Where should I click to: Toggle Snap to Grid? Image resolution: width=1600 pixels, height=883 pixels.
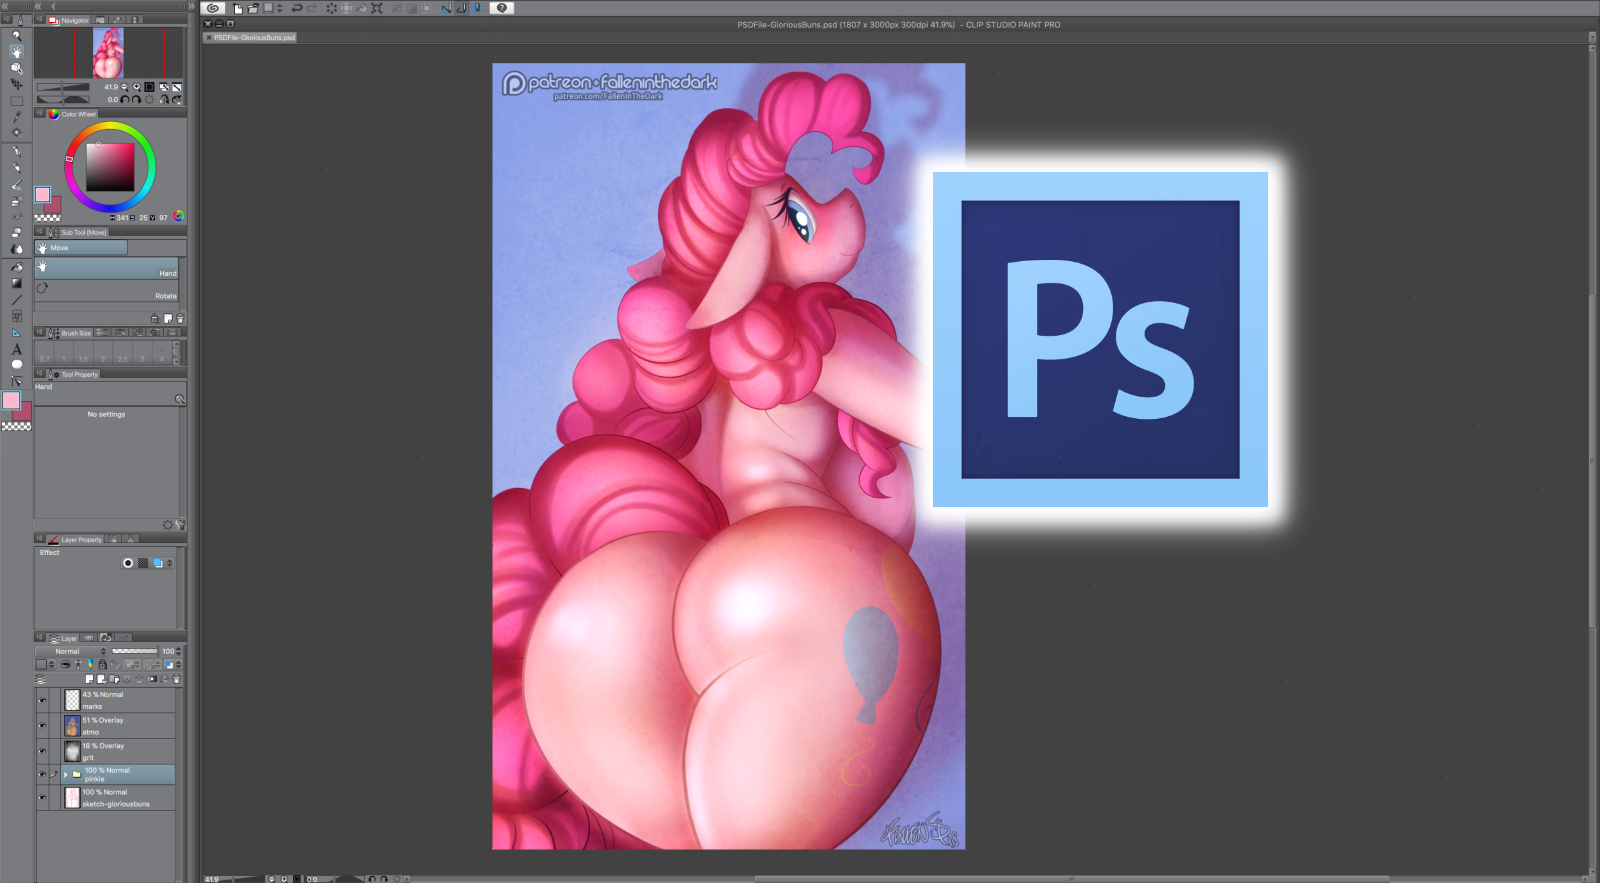click(477, 8)
